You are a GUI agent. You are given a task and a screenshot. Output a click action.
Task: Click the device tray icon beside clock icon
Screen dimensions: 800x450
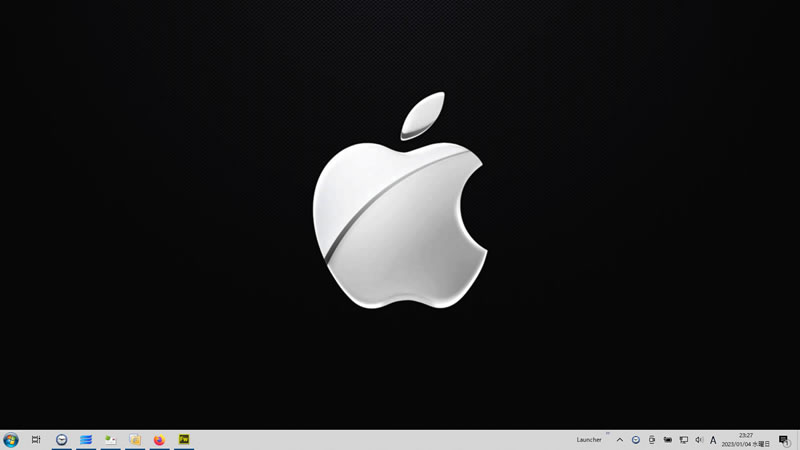pyautogui.click(x=652, y=440)
